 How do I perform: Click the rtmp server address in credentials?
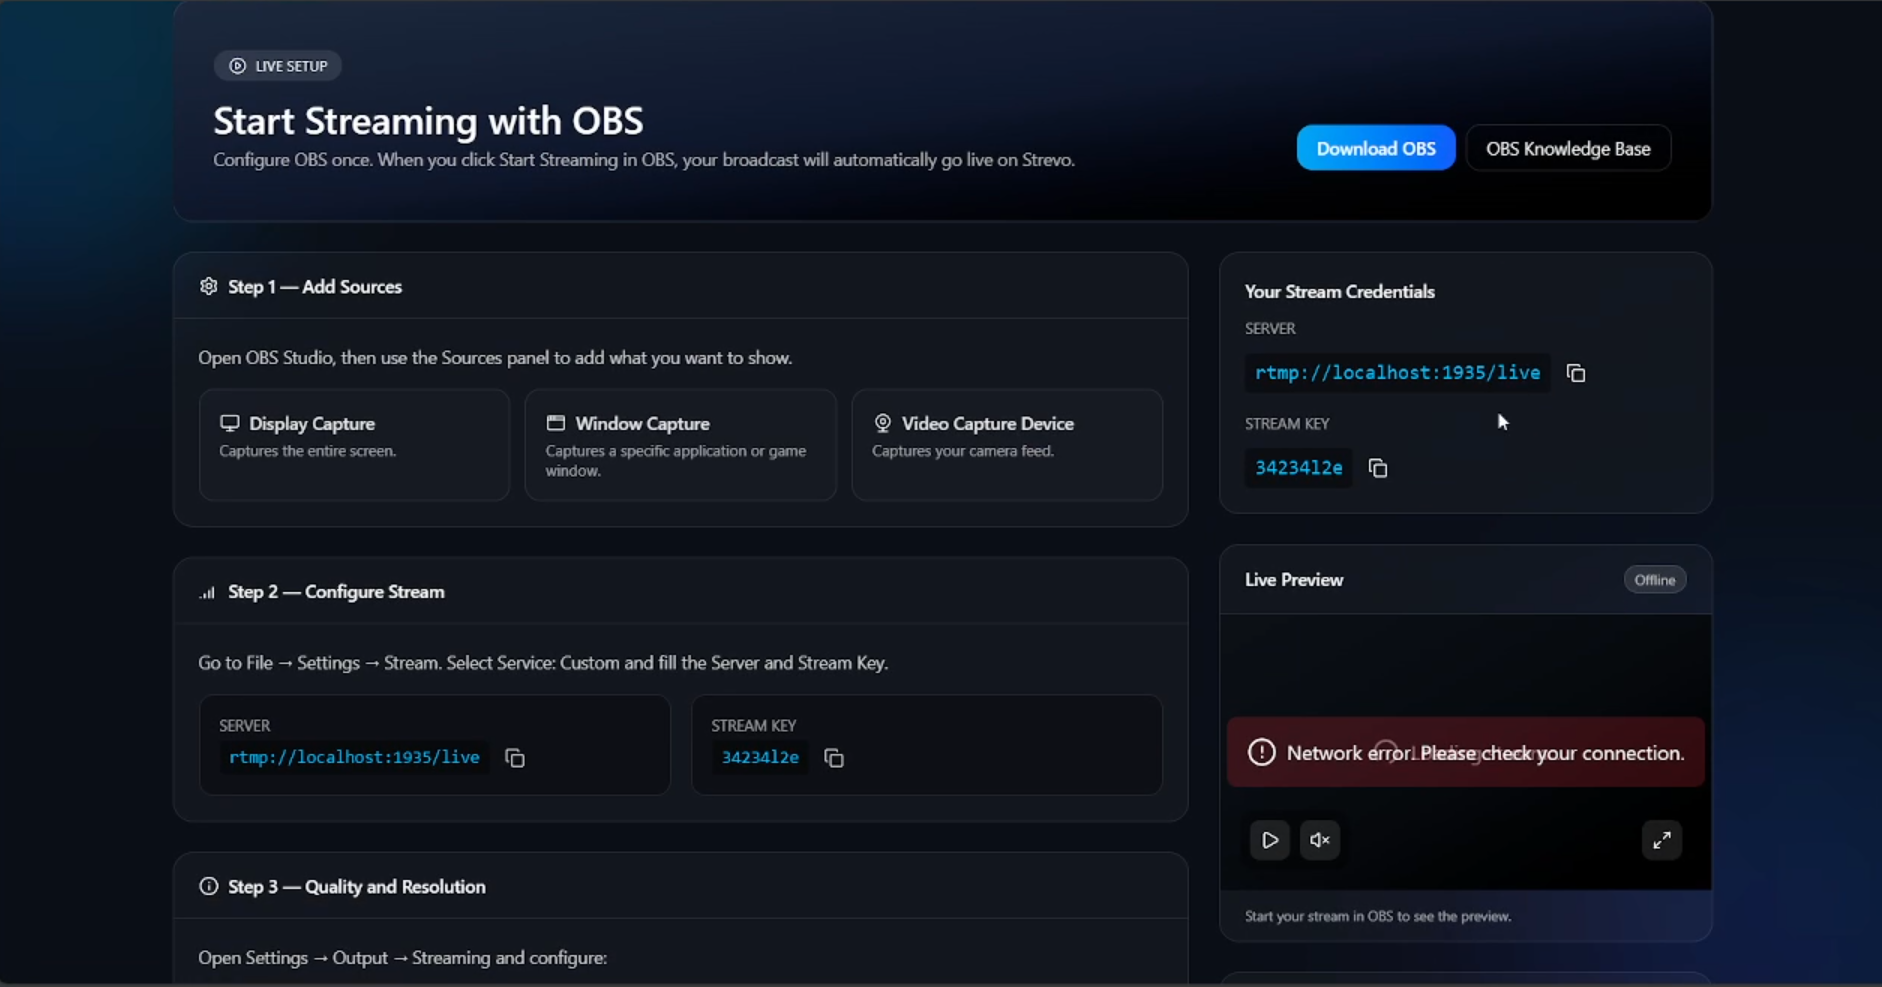1397,373
